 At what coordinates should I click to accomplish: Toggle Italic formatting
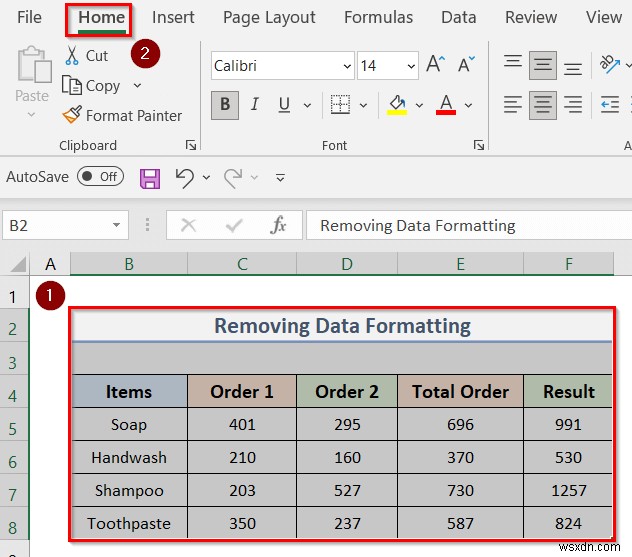tap(254, 105)
